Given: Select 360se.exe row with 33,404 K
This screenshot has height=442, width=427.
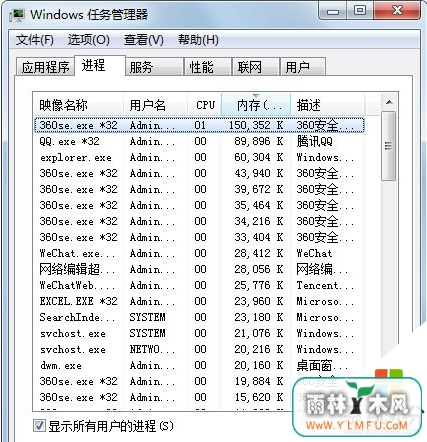Looking at the screenshot, I should pos(199,237).
